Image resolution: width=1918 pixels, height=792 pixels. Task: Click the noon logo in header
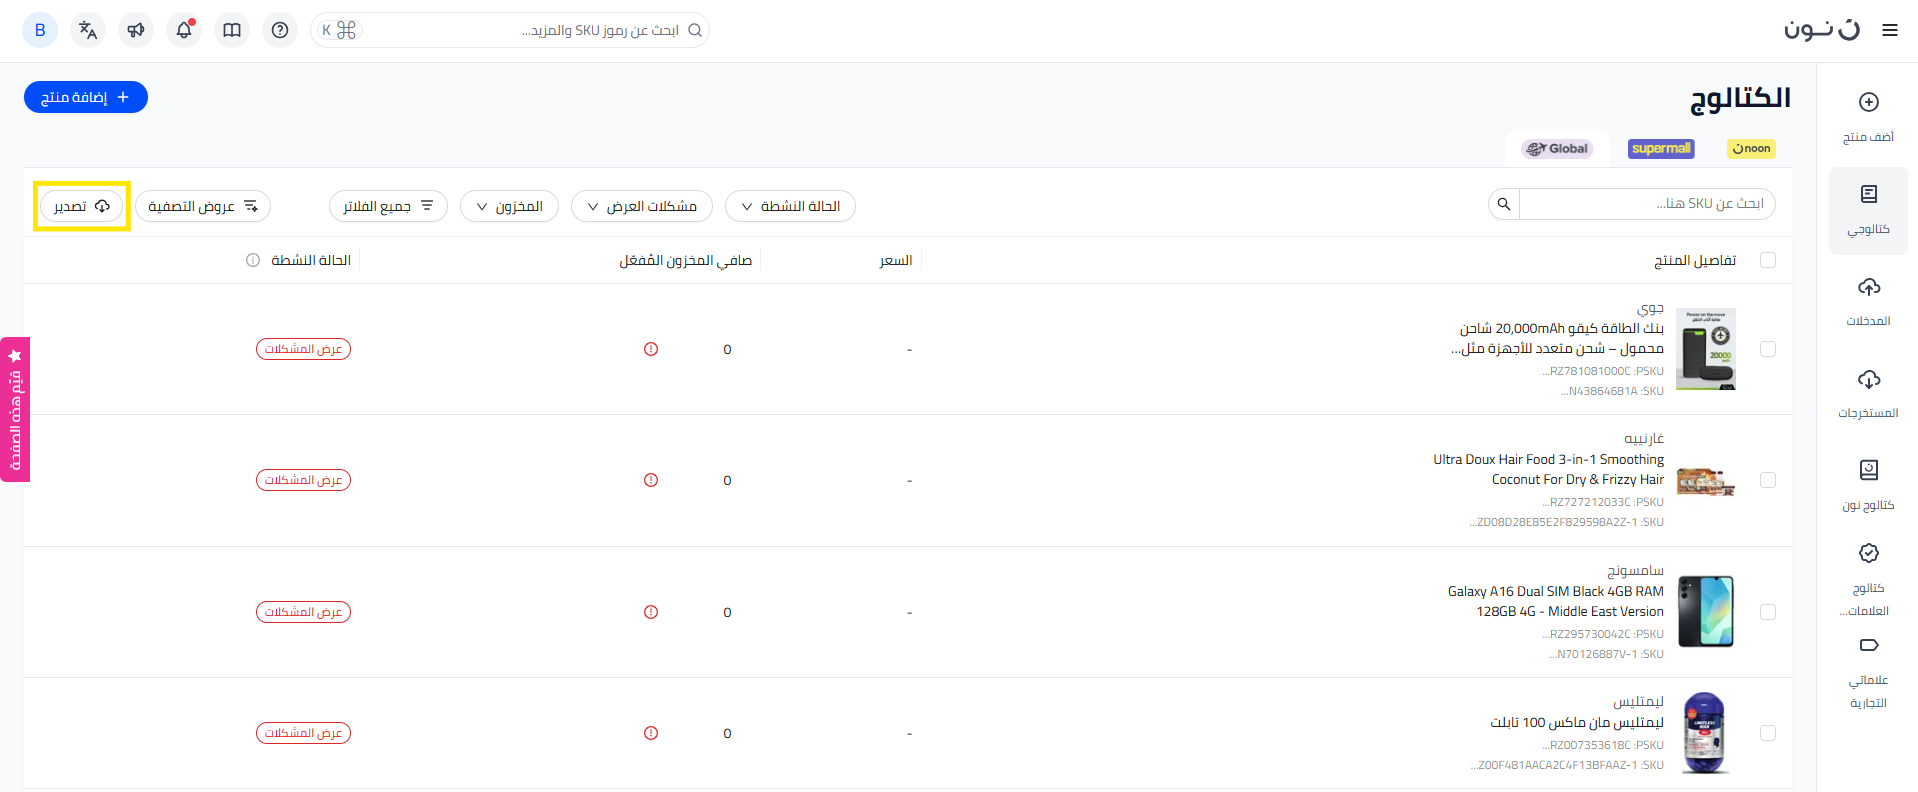(x=1822, y=30)
